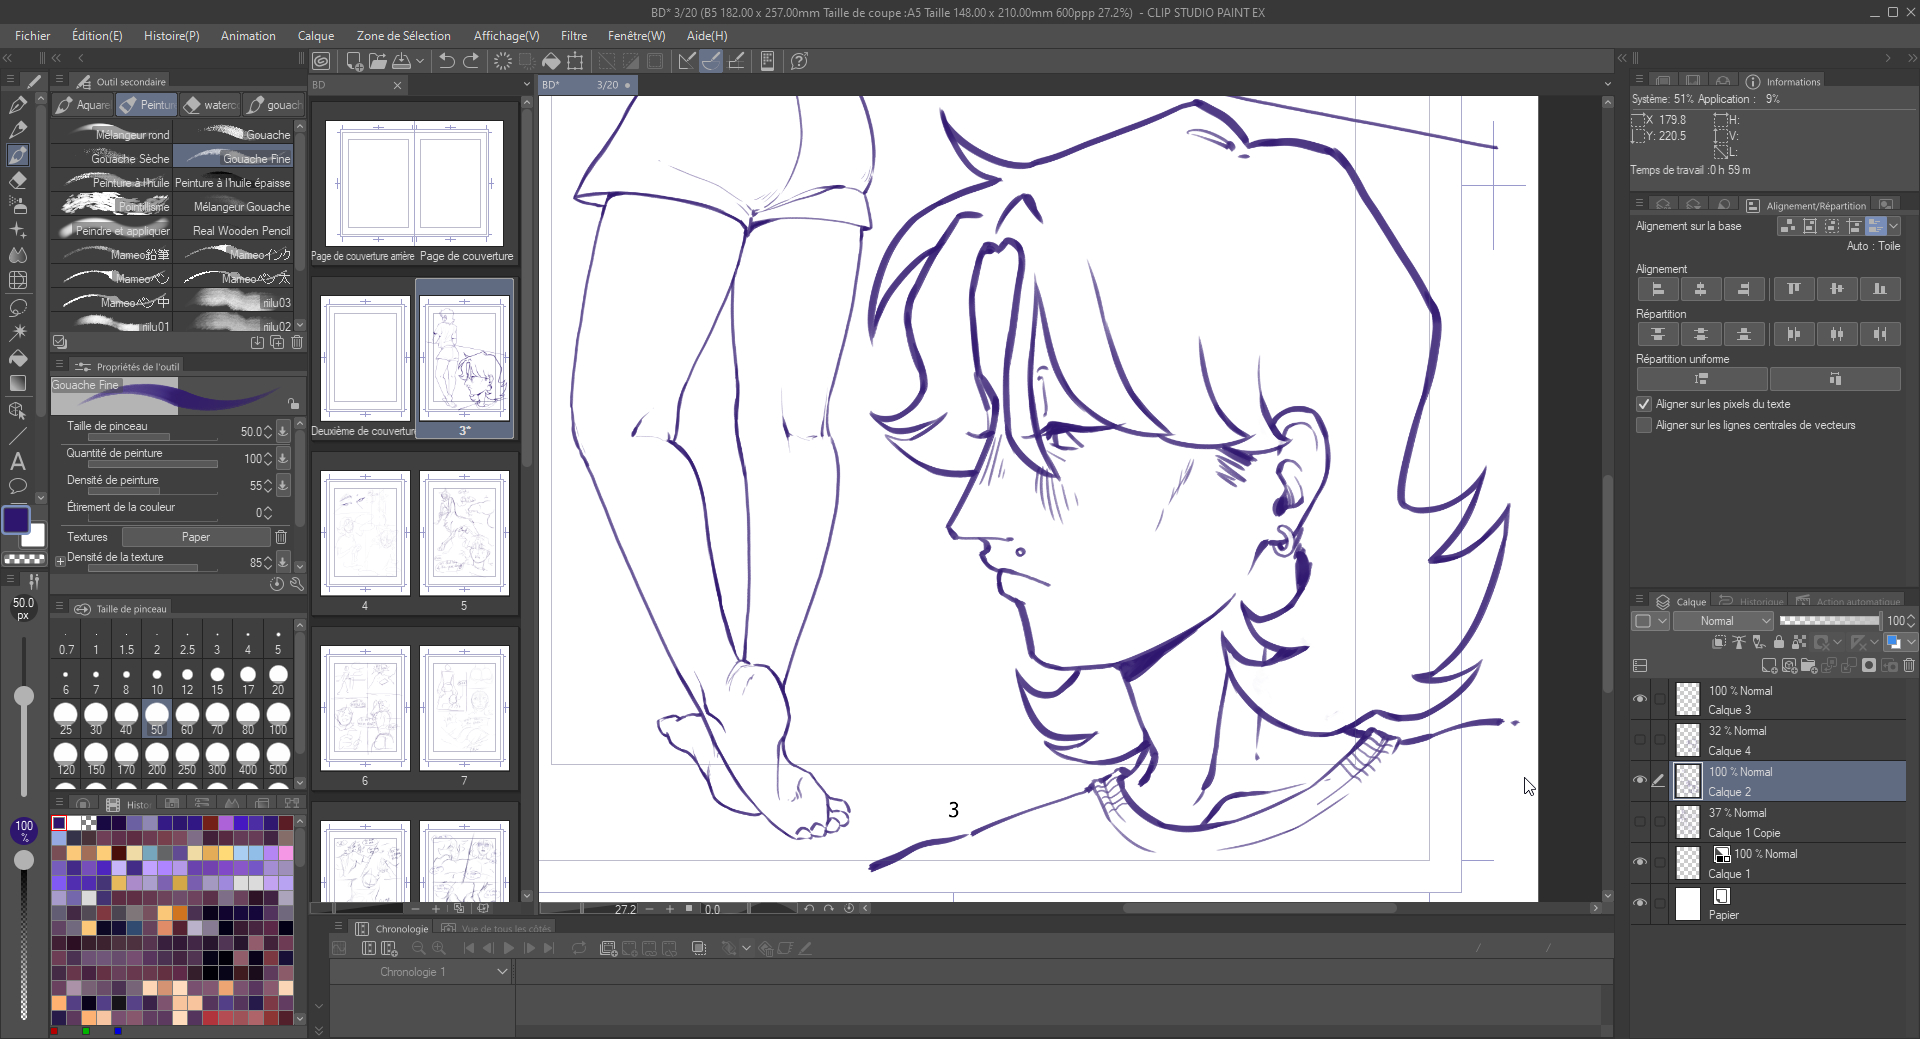Open page 5 thumbnail in page manager
1920x1039 pixels.
pos(464,533)
